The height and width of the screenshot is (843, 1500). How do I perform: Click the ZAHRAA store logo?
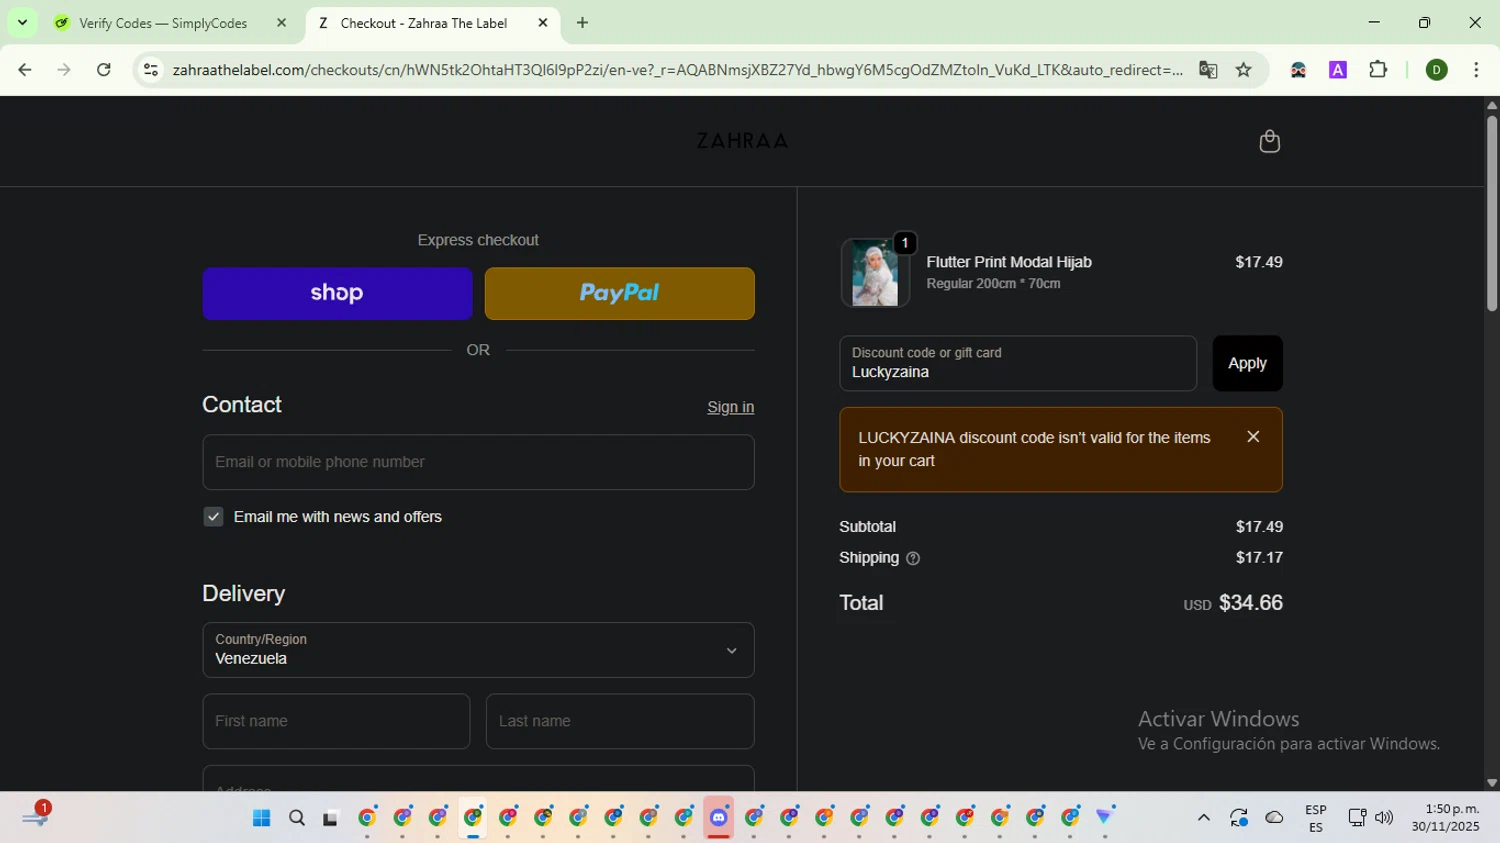click(x=742, y=141)
